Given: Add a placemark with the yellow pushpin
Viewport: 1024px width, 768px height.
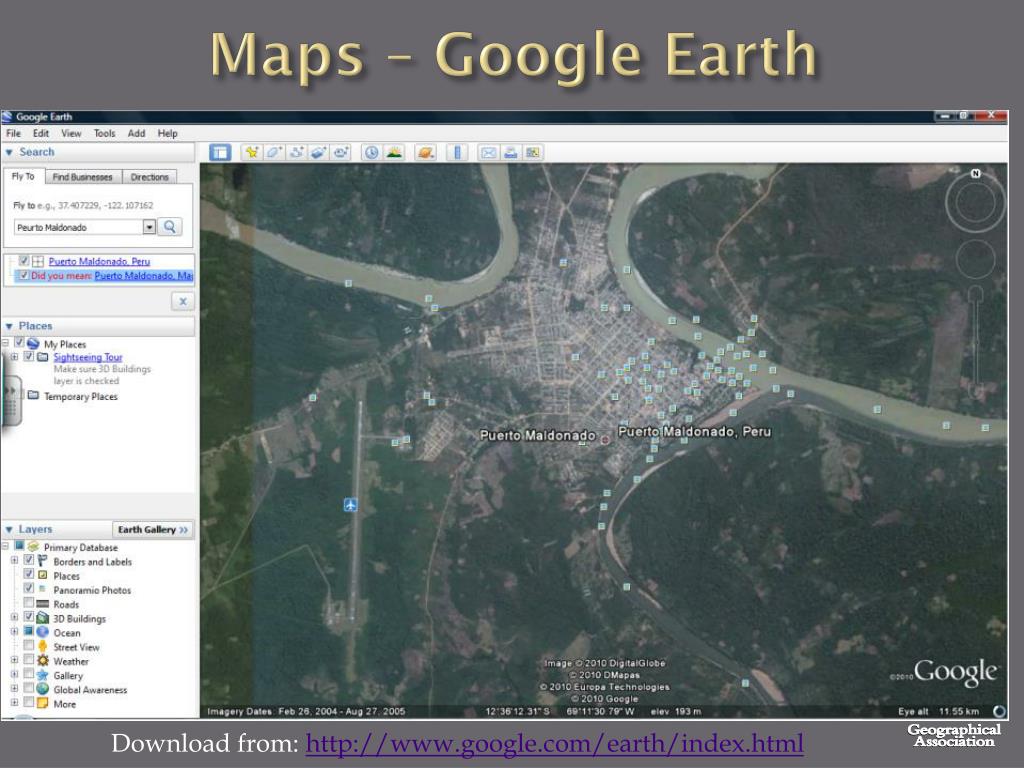Looking at the screenshot, I should pyautogui.click(x=251, y=153).
